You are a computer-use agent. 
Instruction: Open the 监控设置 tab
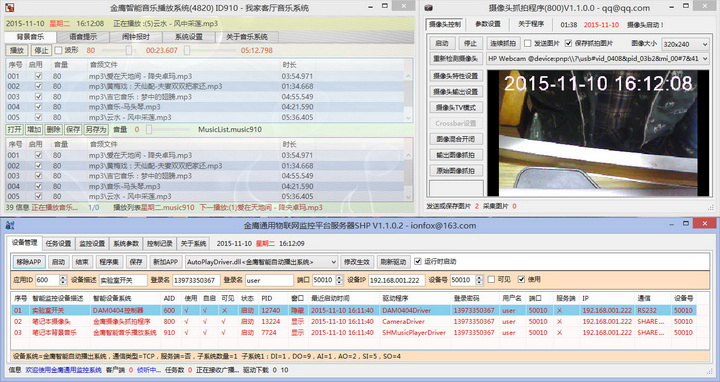92,243
